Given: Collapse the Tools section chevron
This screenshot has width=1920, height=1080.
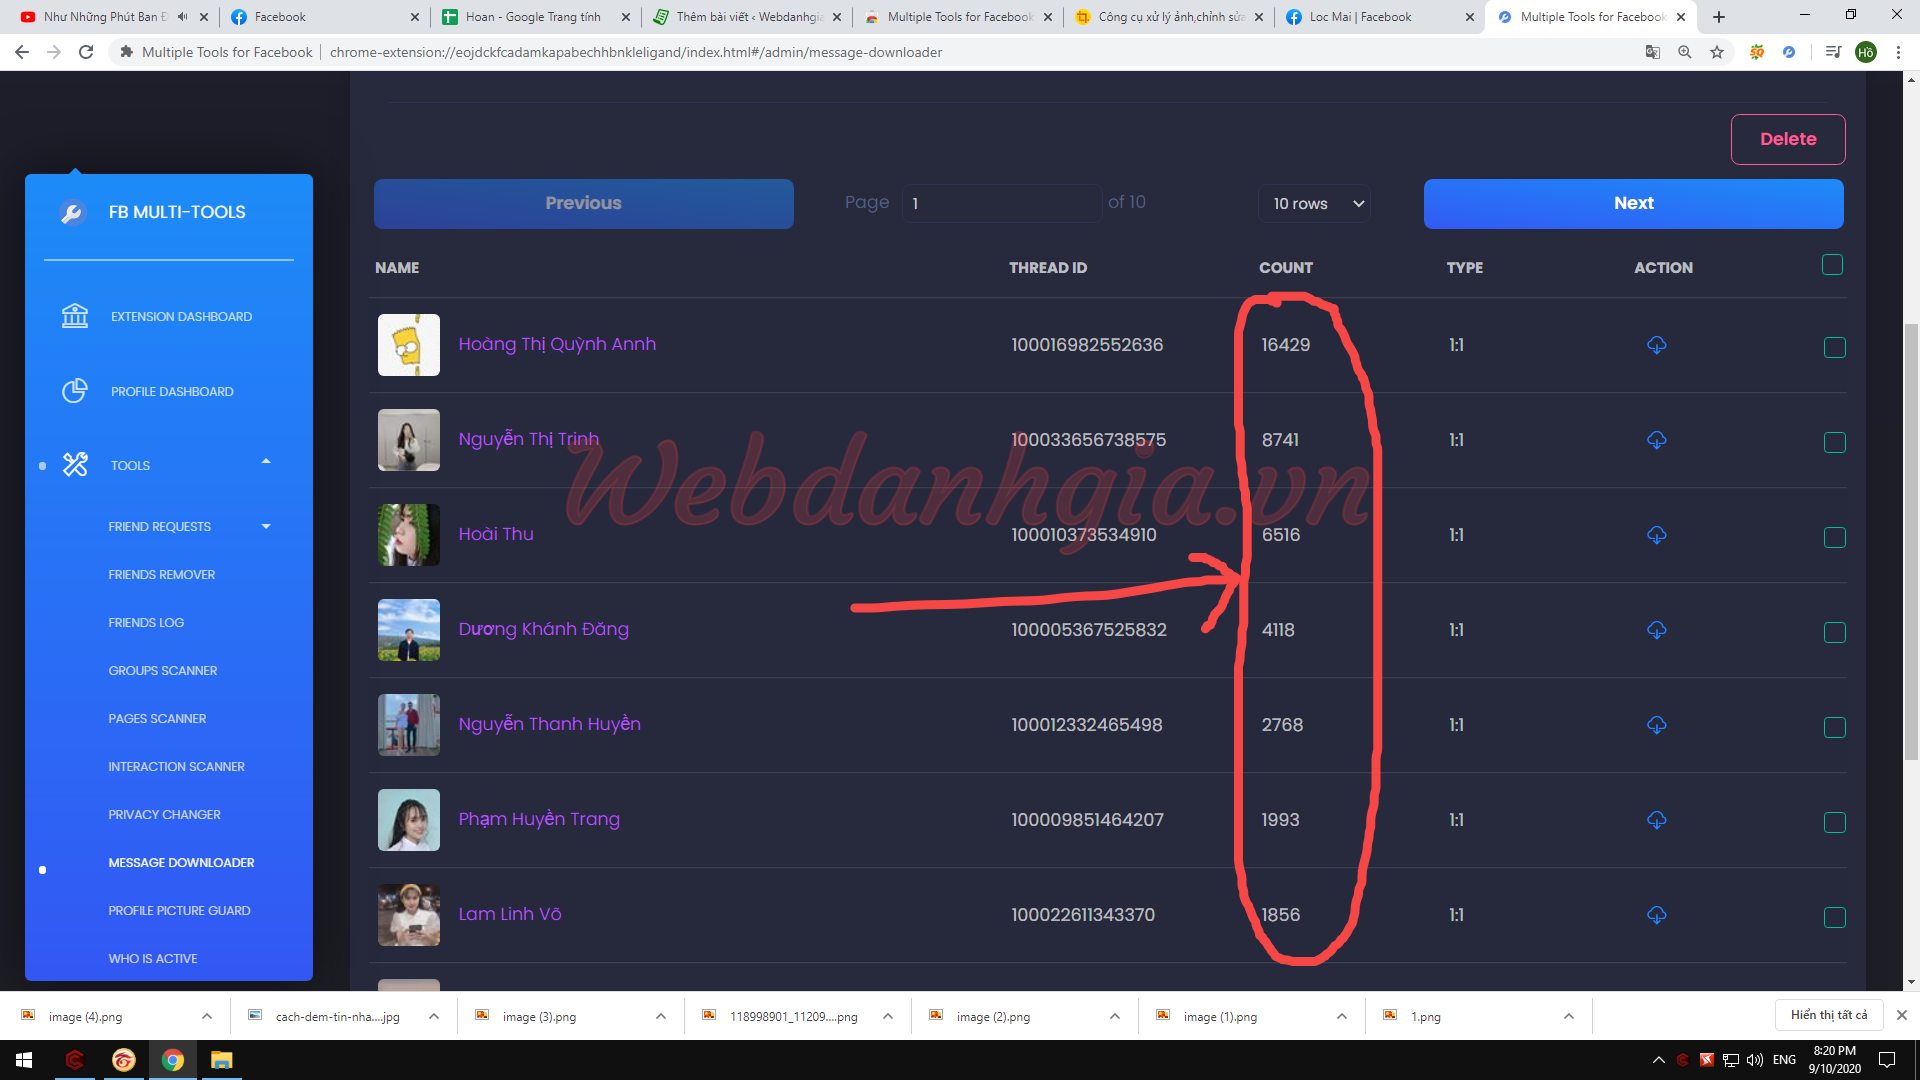Looking at the screenshot, I should pyautogui.click(x=265, y=461).
